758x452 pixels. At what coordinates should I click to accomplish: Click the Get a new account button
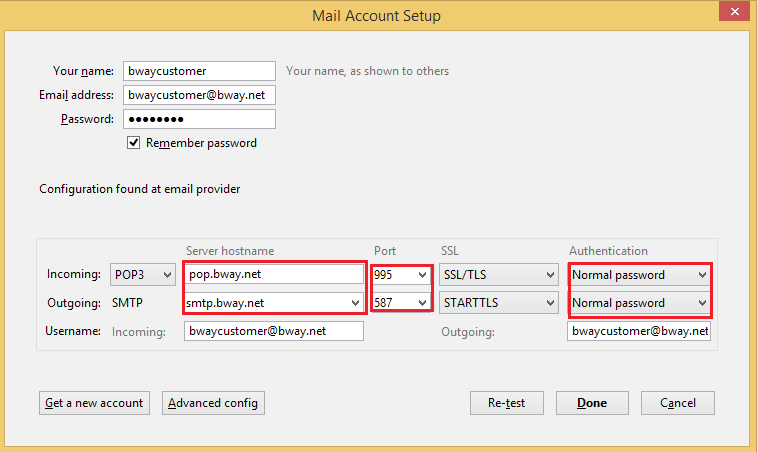pos(94,403)
